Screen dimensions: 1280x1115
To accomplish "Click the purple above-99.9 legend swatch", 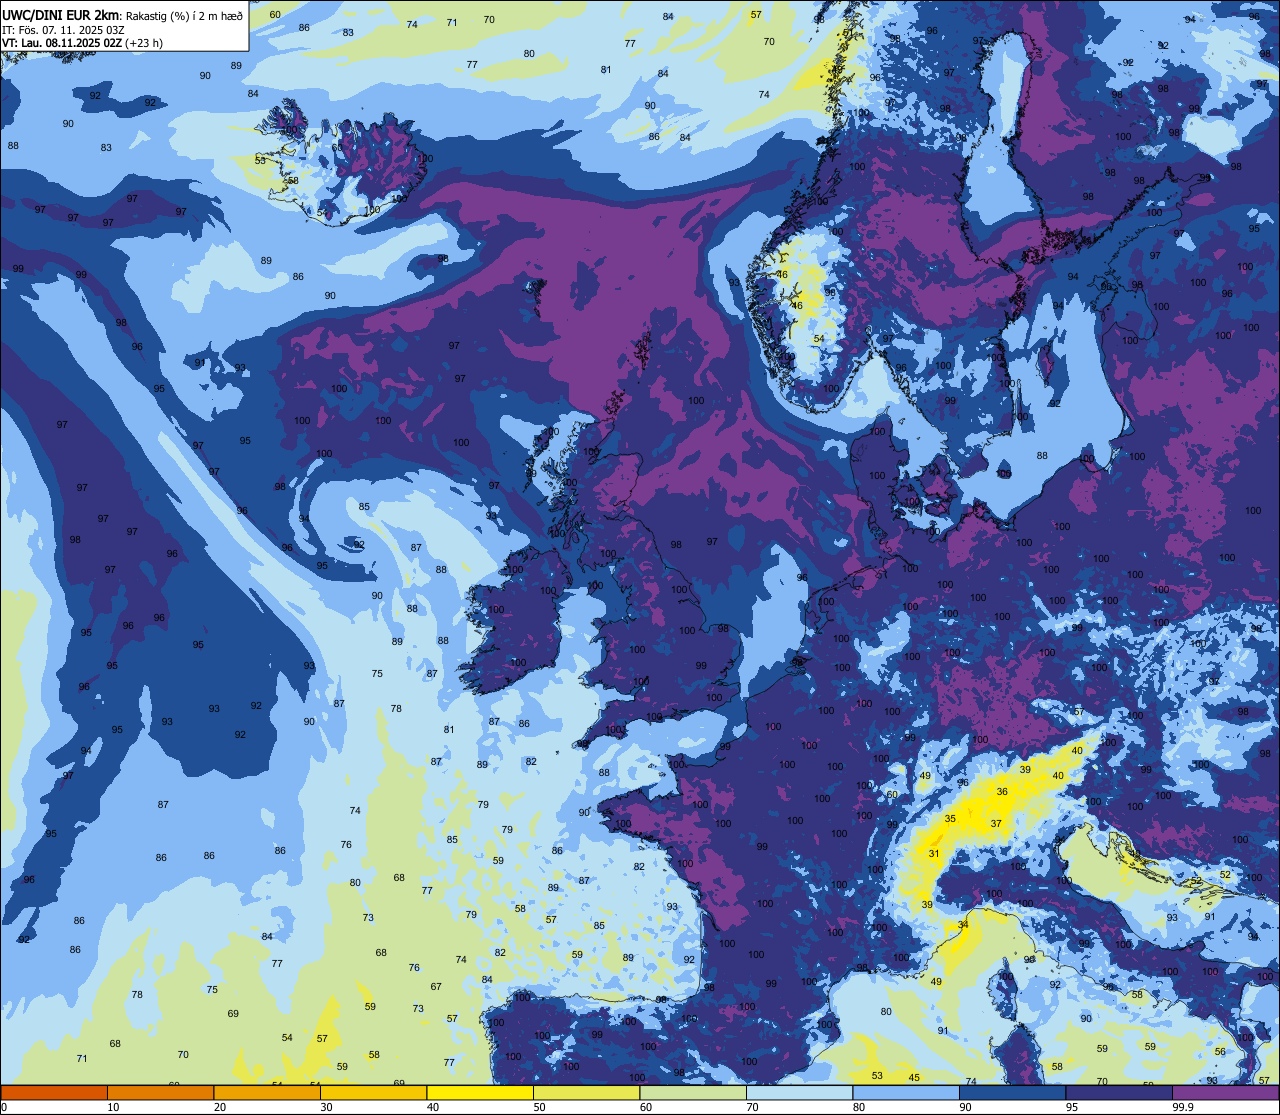I will click(1225, 1092).
